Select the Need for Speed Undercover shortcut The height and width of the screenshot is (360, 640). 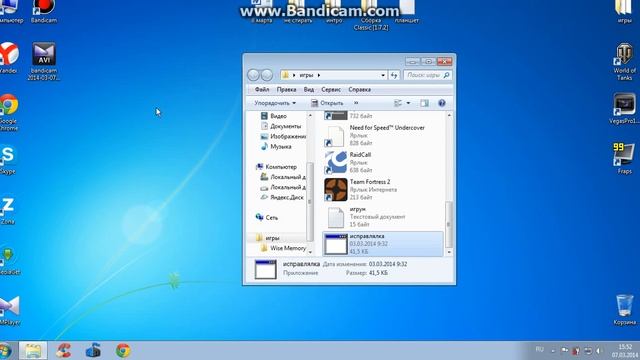[x=383, y=136]
